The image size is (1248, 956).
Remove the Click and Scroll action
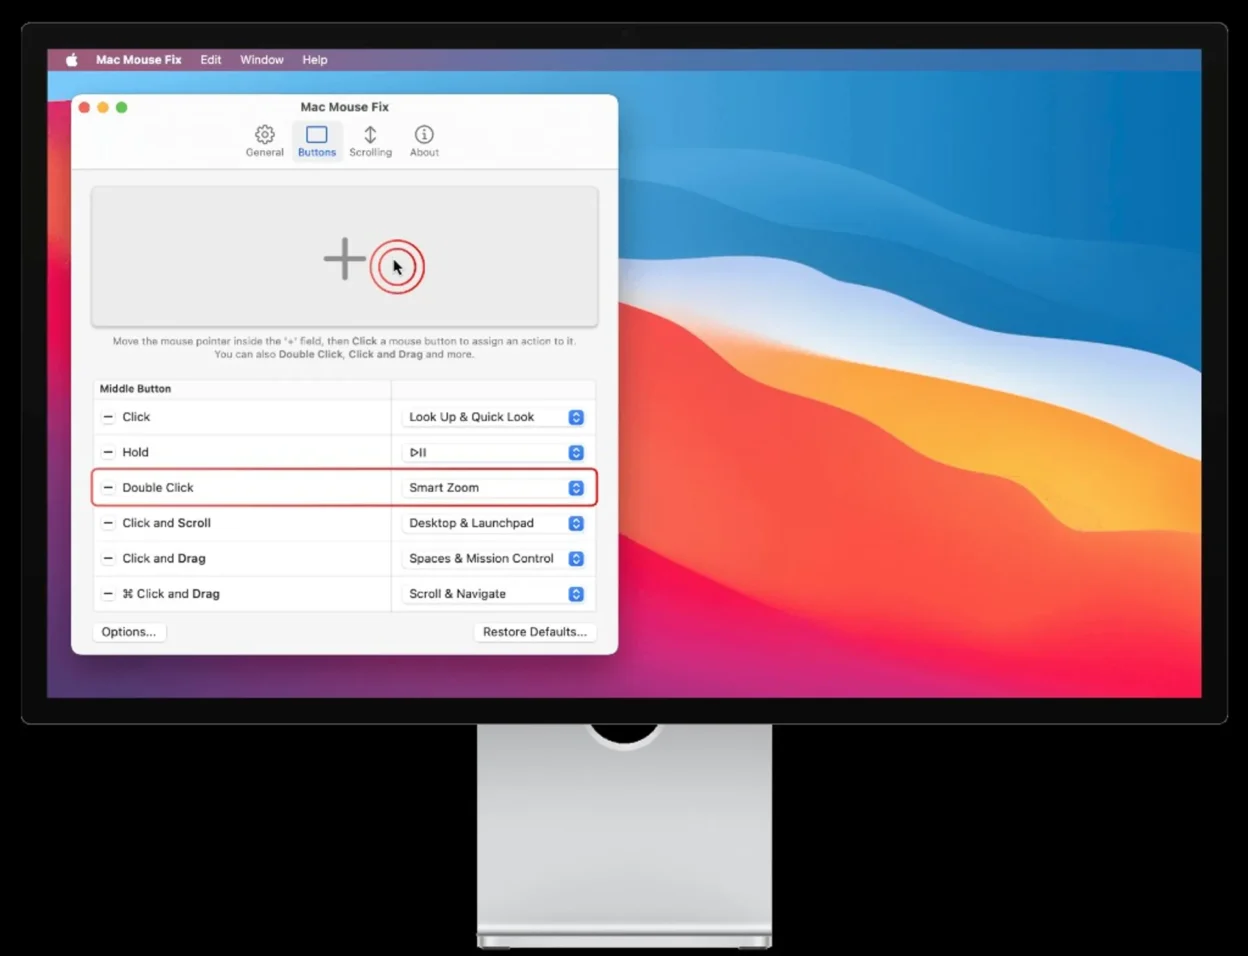pyautogui.click(x=109, y=523)
